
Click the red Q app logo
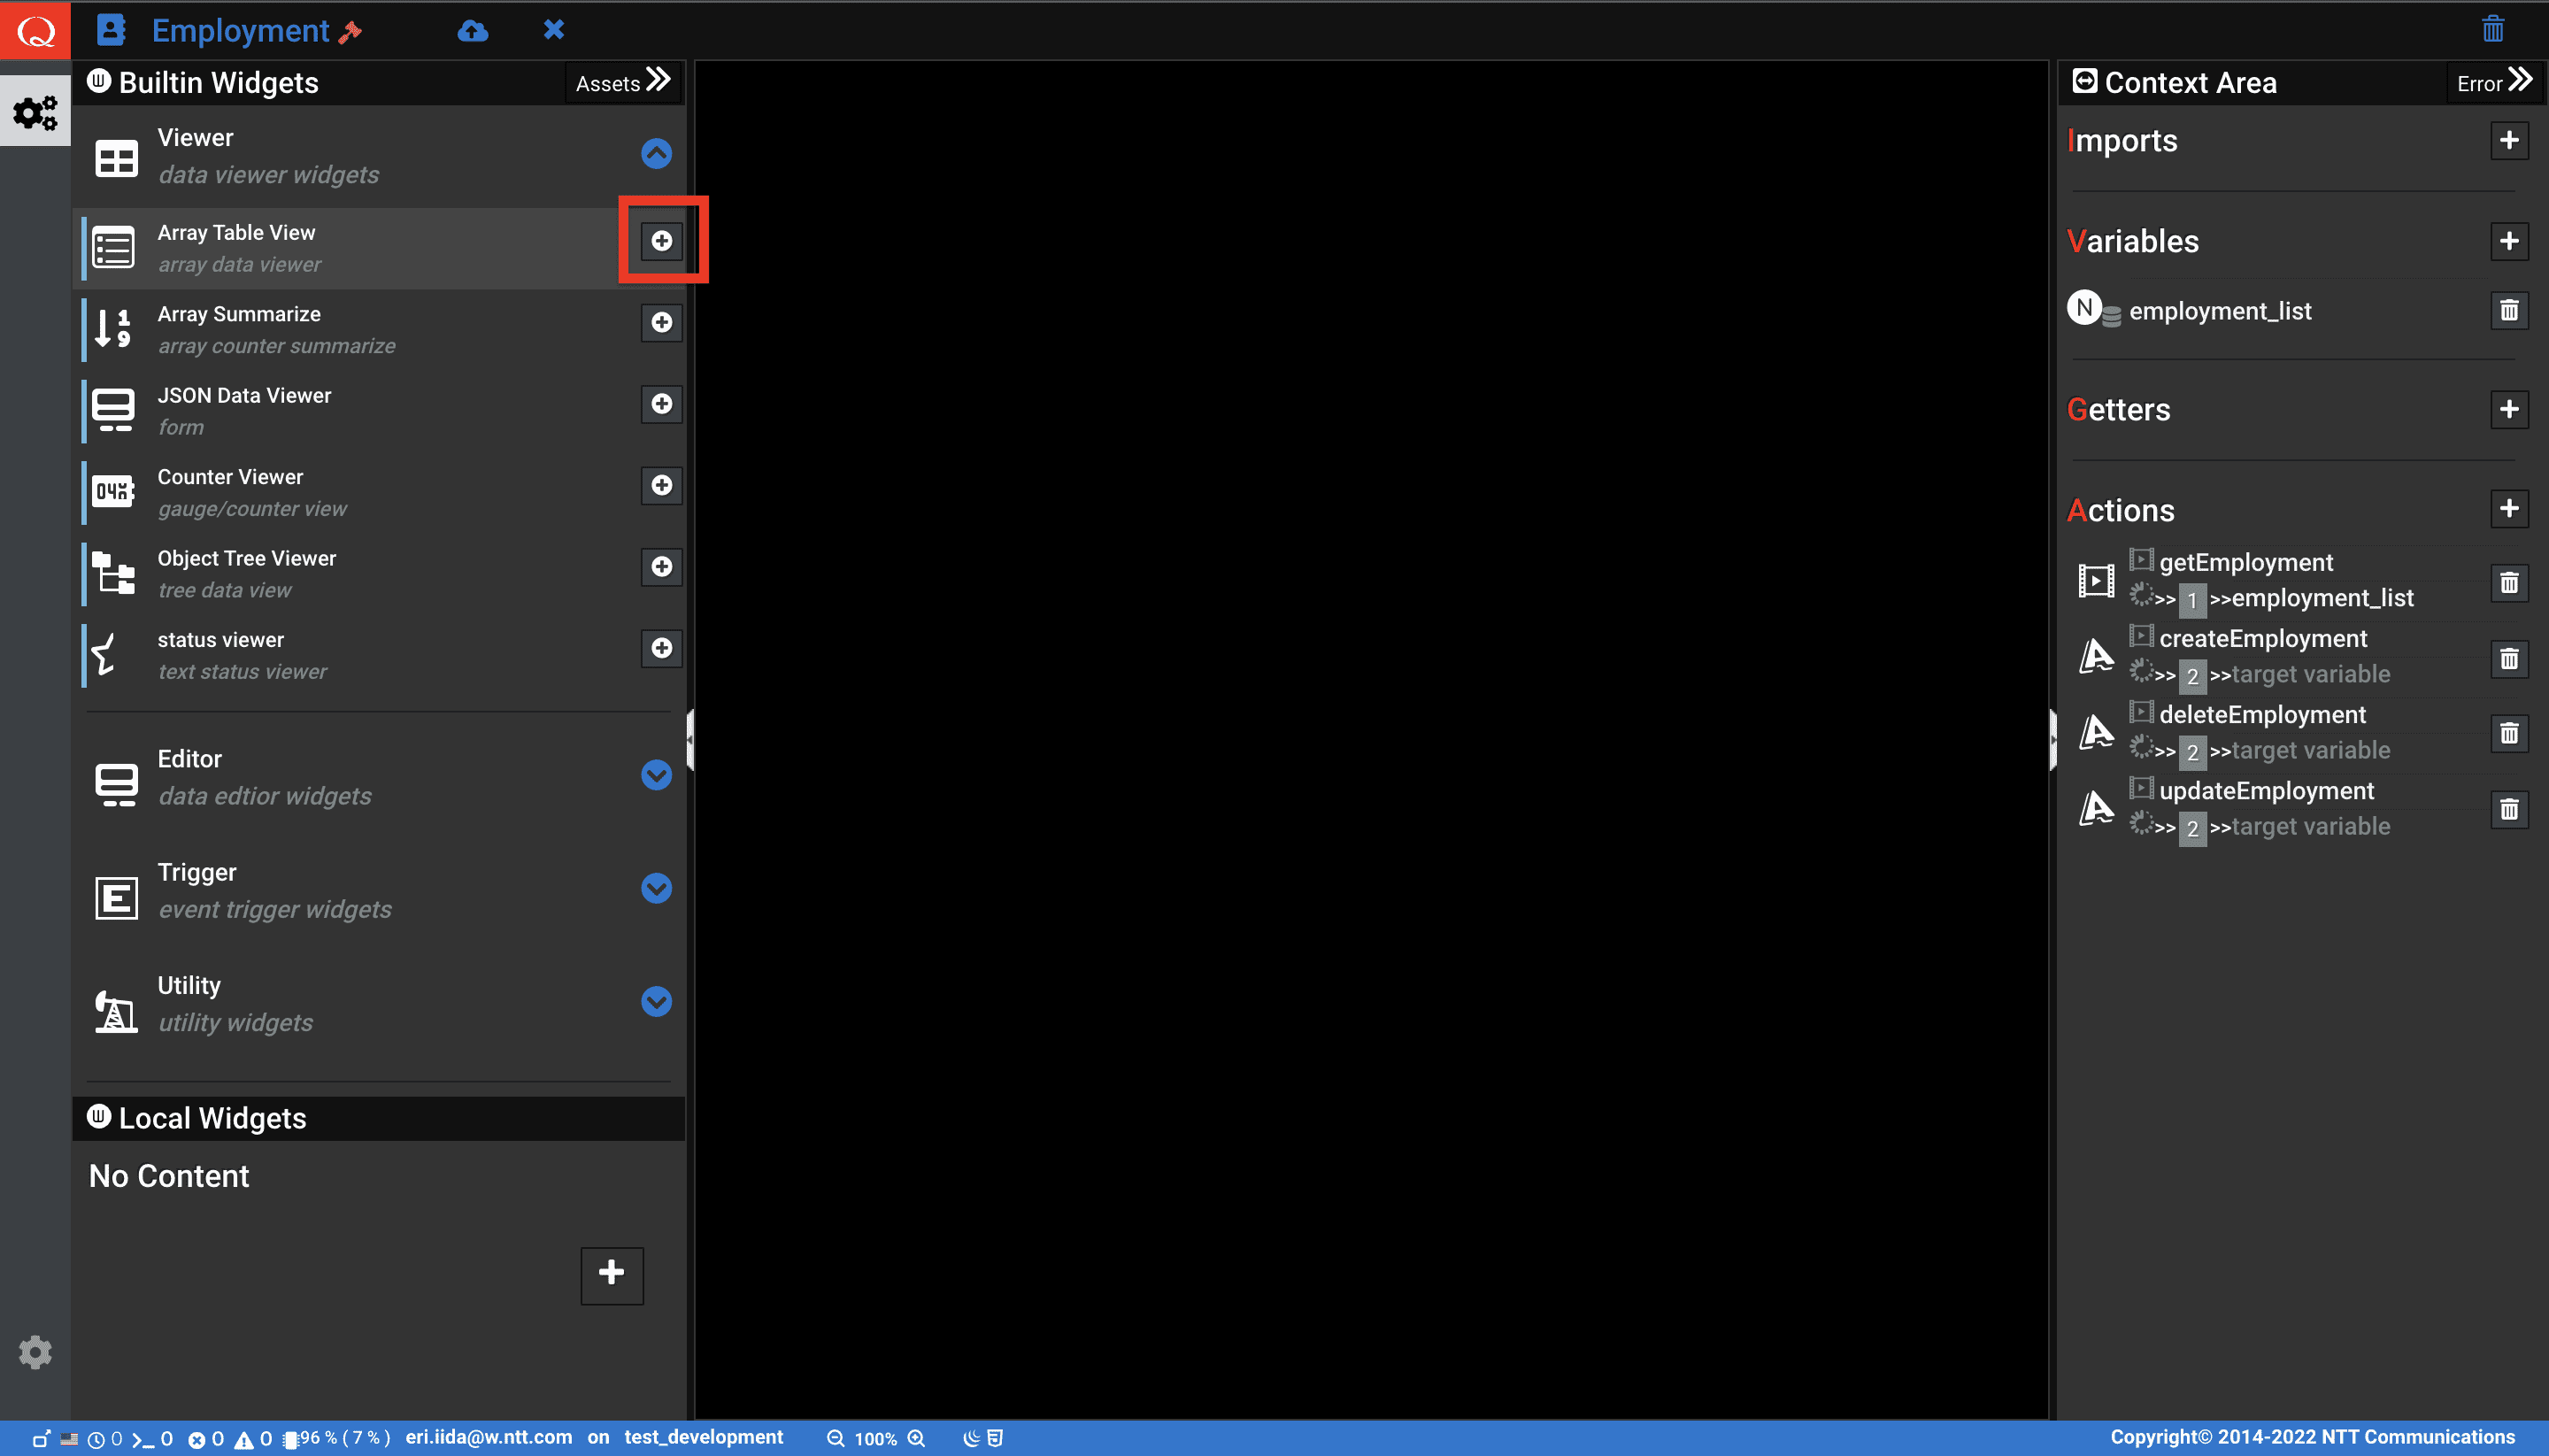(35, 30)
